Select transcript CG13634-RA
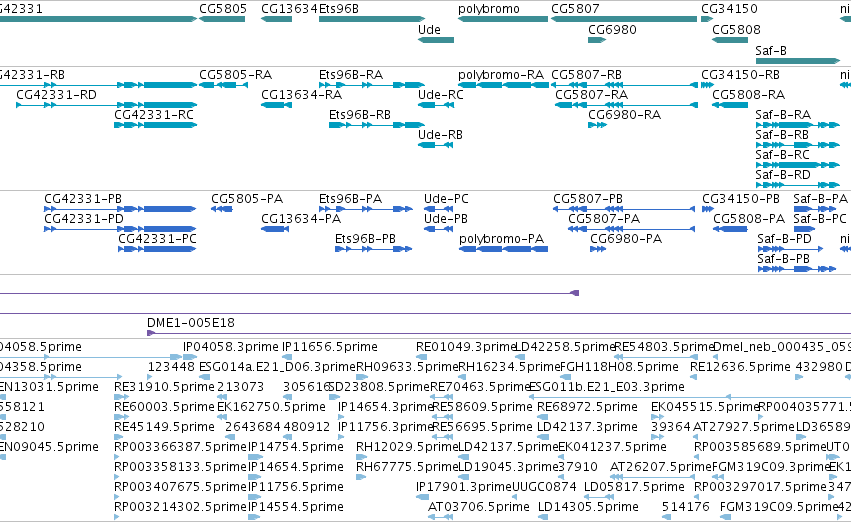Viewport: 851px width, 522px height. (x=302, y=95)
